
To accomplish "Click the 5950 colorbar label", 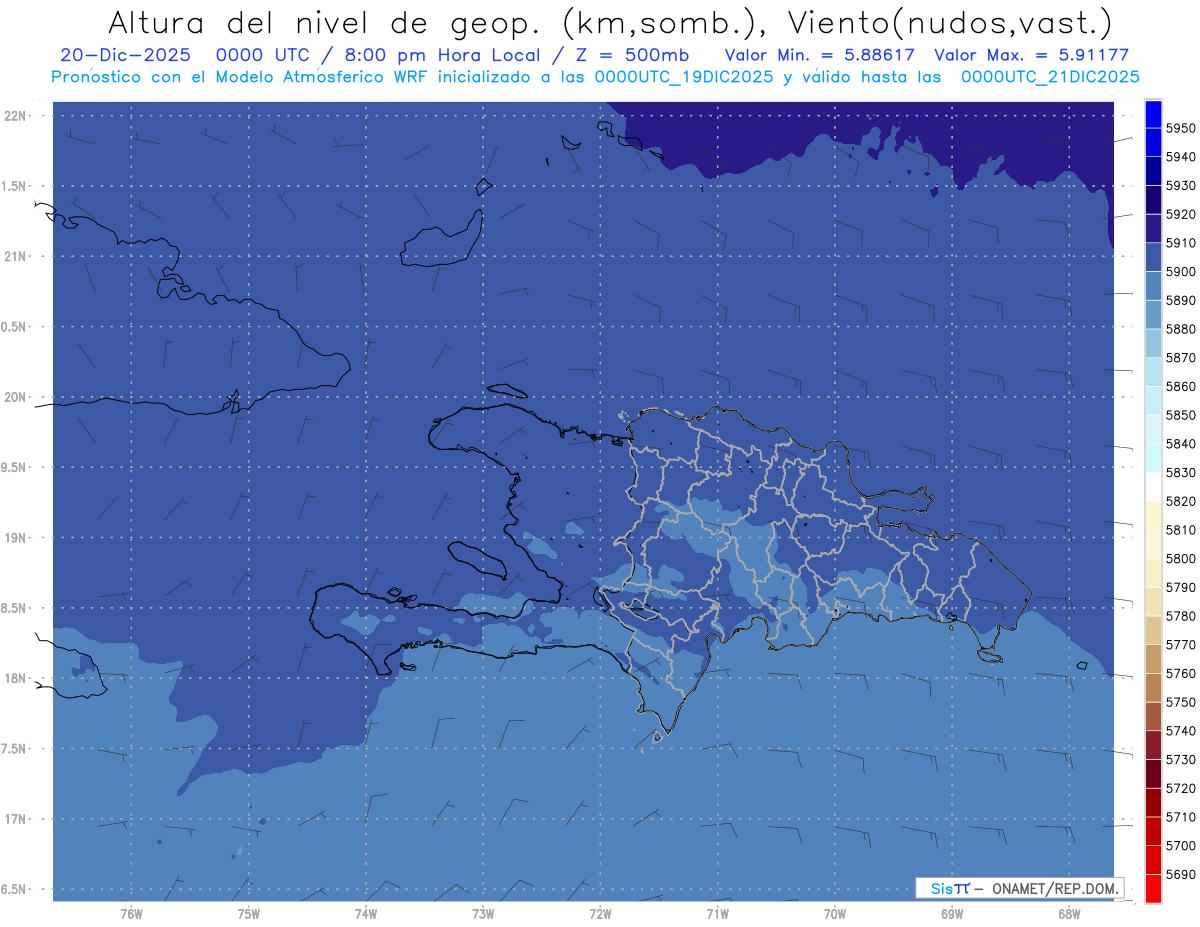I will [x=1180, y=128].
